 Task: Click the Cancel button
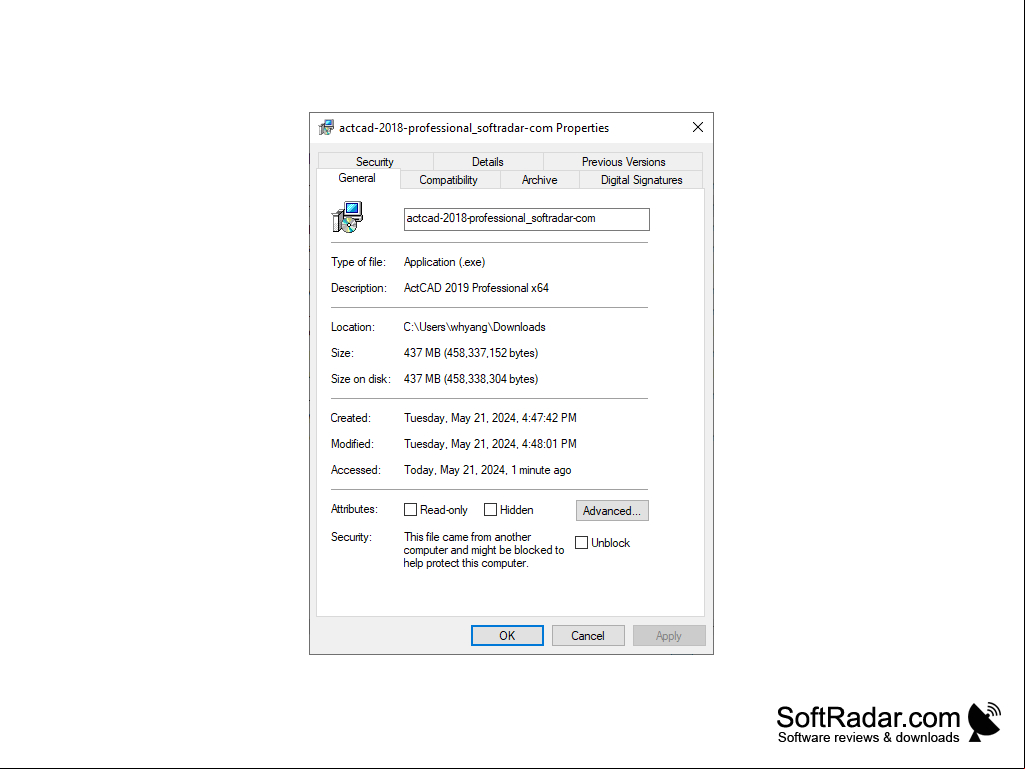coord(588,636)
